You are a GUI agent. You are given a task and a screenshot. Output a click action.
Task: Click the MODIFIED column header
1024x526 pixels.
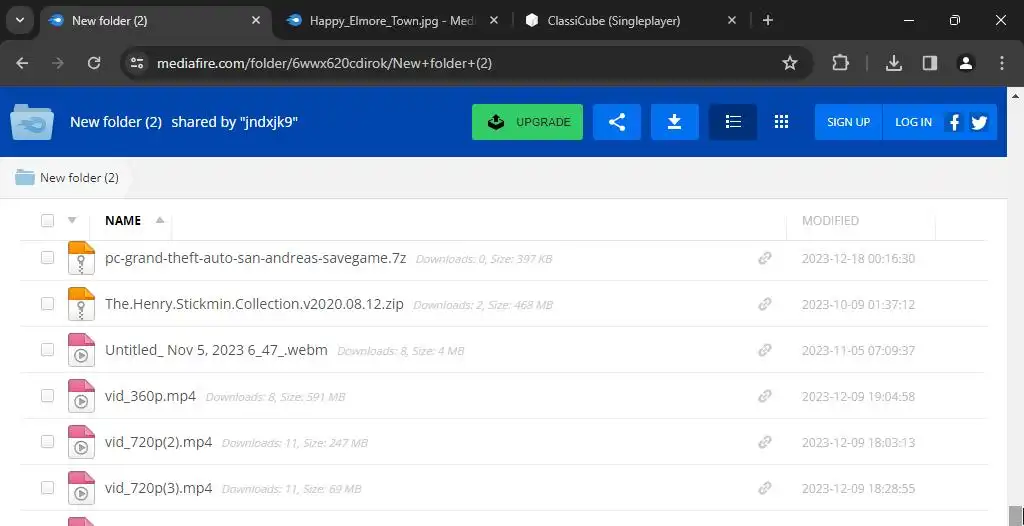click(830, 221)
